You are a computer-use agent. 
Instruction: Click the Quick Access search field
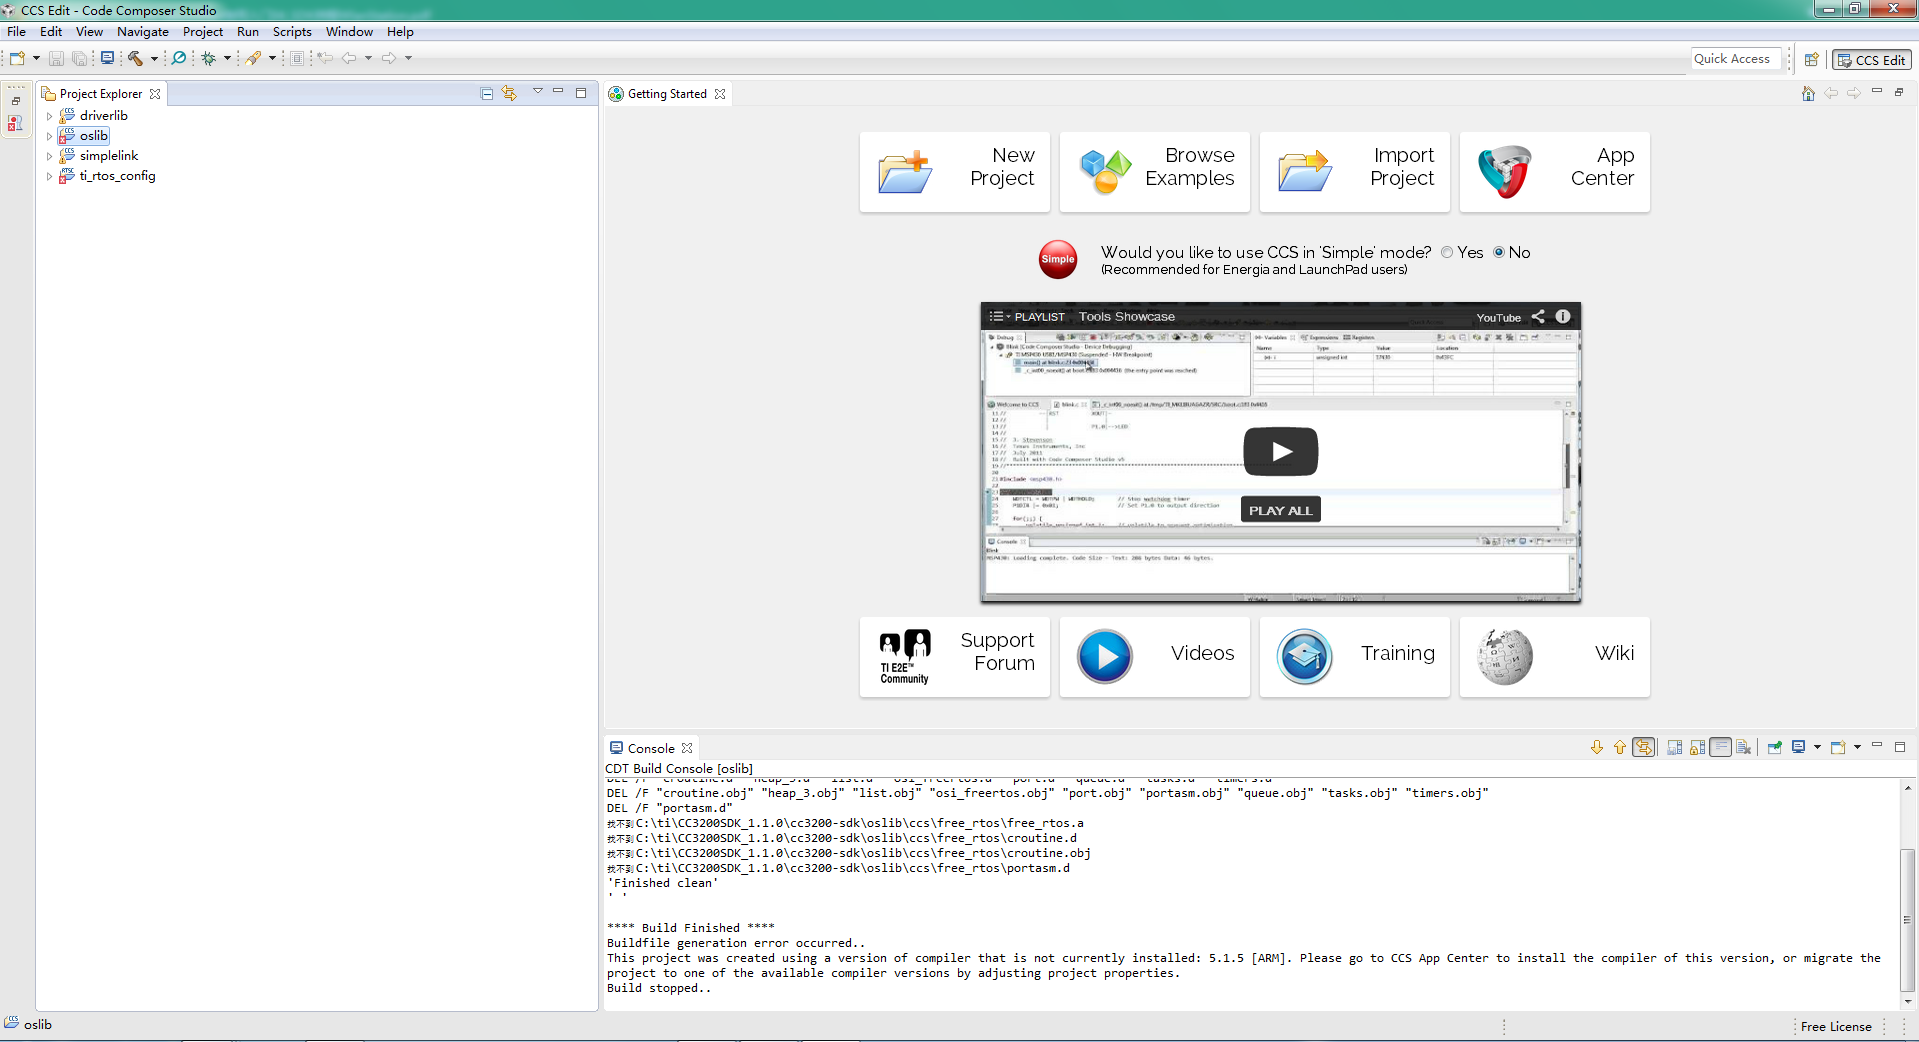pyautogui.click(x=1736, y=59)
